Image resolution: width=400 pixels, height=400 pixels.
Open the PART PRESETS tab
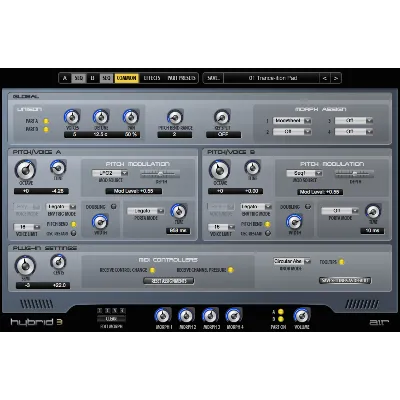[181, 78]
